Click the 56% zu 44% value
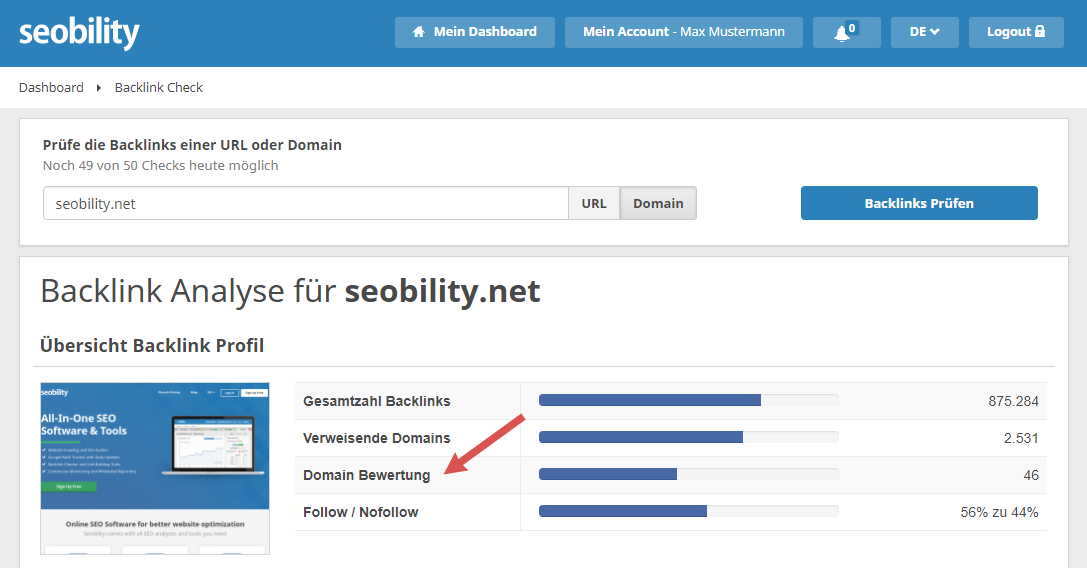Viewport: 1087px width, 568px height. pyautogui.click(x=999, y=513)
